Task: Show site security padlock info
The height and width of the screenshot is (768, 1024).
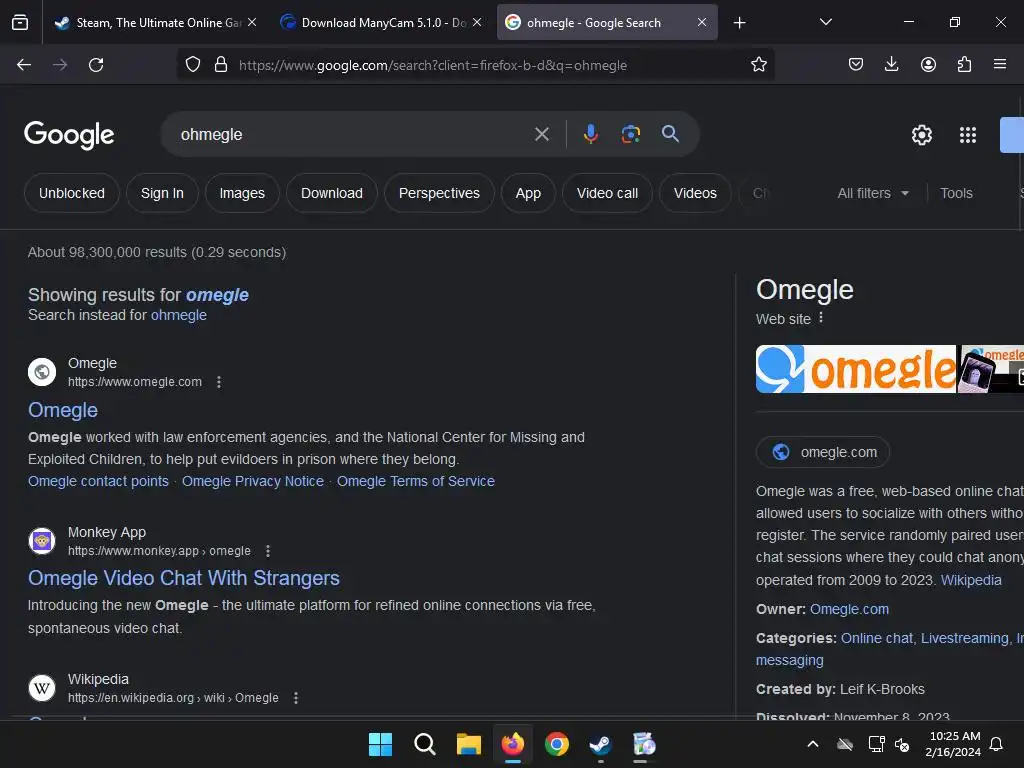Action: (x=221, y=65)
